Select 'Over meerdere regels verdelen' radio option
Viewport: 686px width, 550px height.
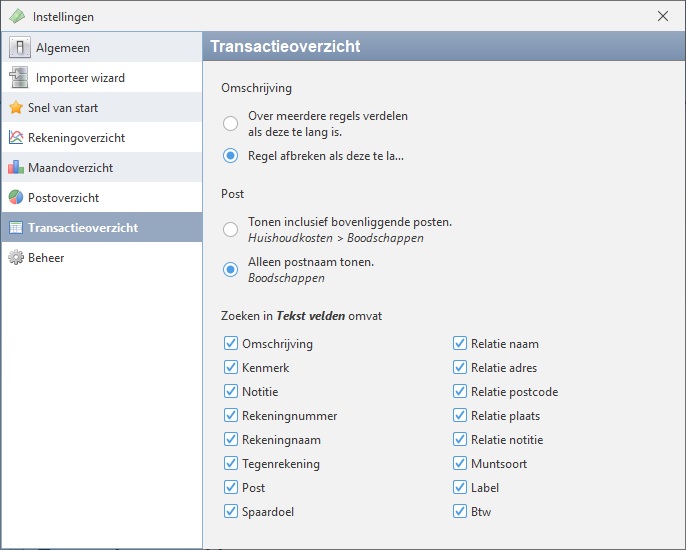tap(231, 123)
